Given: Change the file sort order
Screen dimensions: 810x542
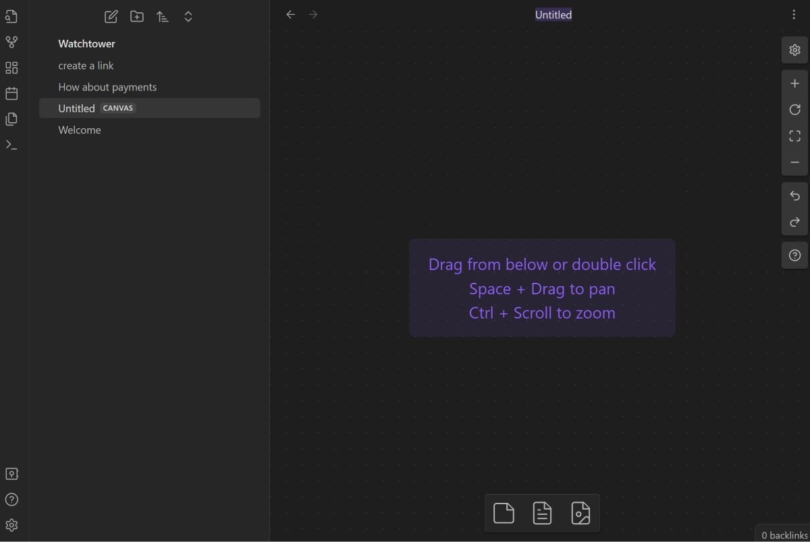Looking at the screenshot, I should [x=162, y=16].
